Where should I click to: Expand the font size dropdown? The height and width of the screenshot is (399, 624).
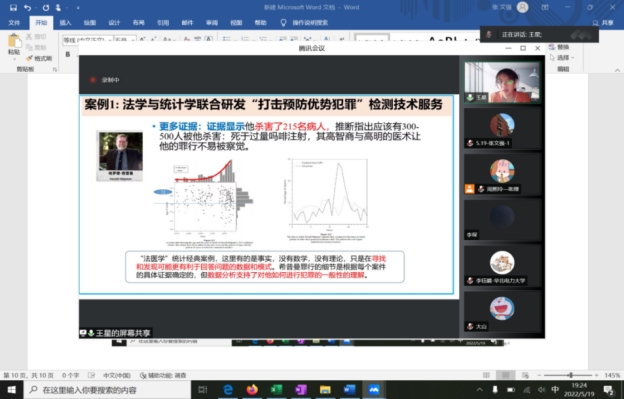click(125, 40)
